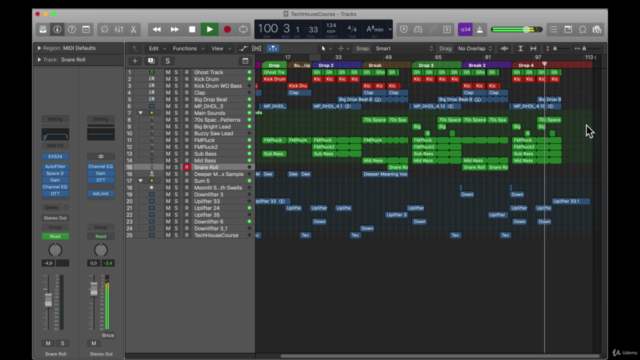
Task: Open the Edit menu
Action: coord(157,49)
